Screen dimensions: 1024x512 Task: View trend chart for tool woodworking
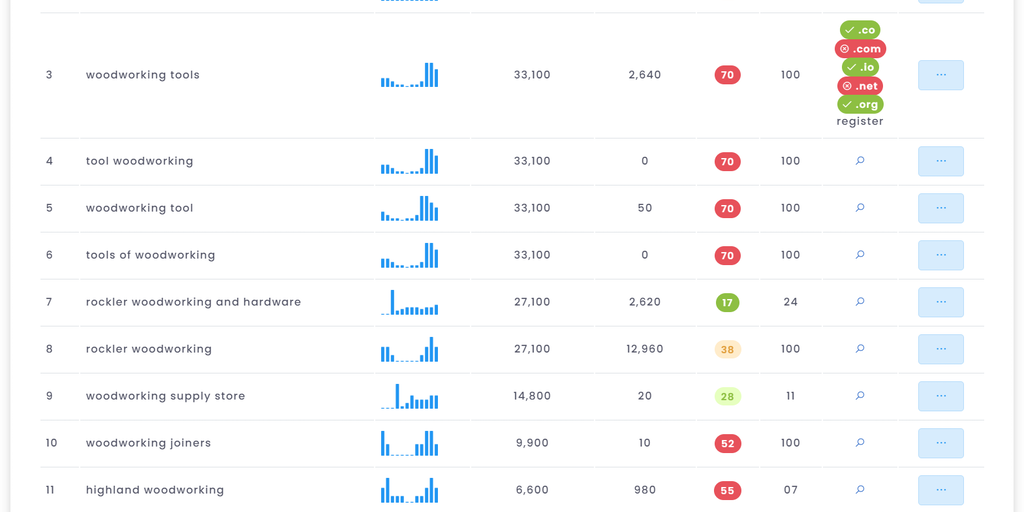click(x=409, y=161)
